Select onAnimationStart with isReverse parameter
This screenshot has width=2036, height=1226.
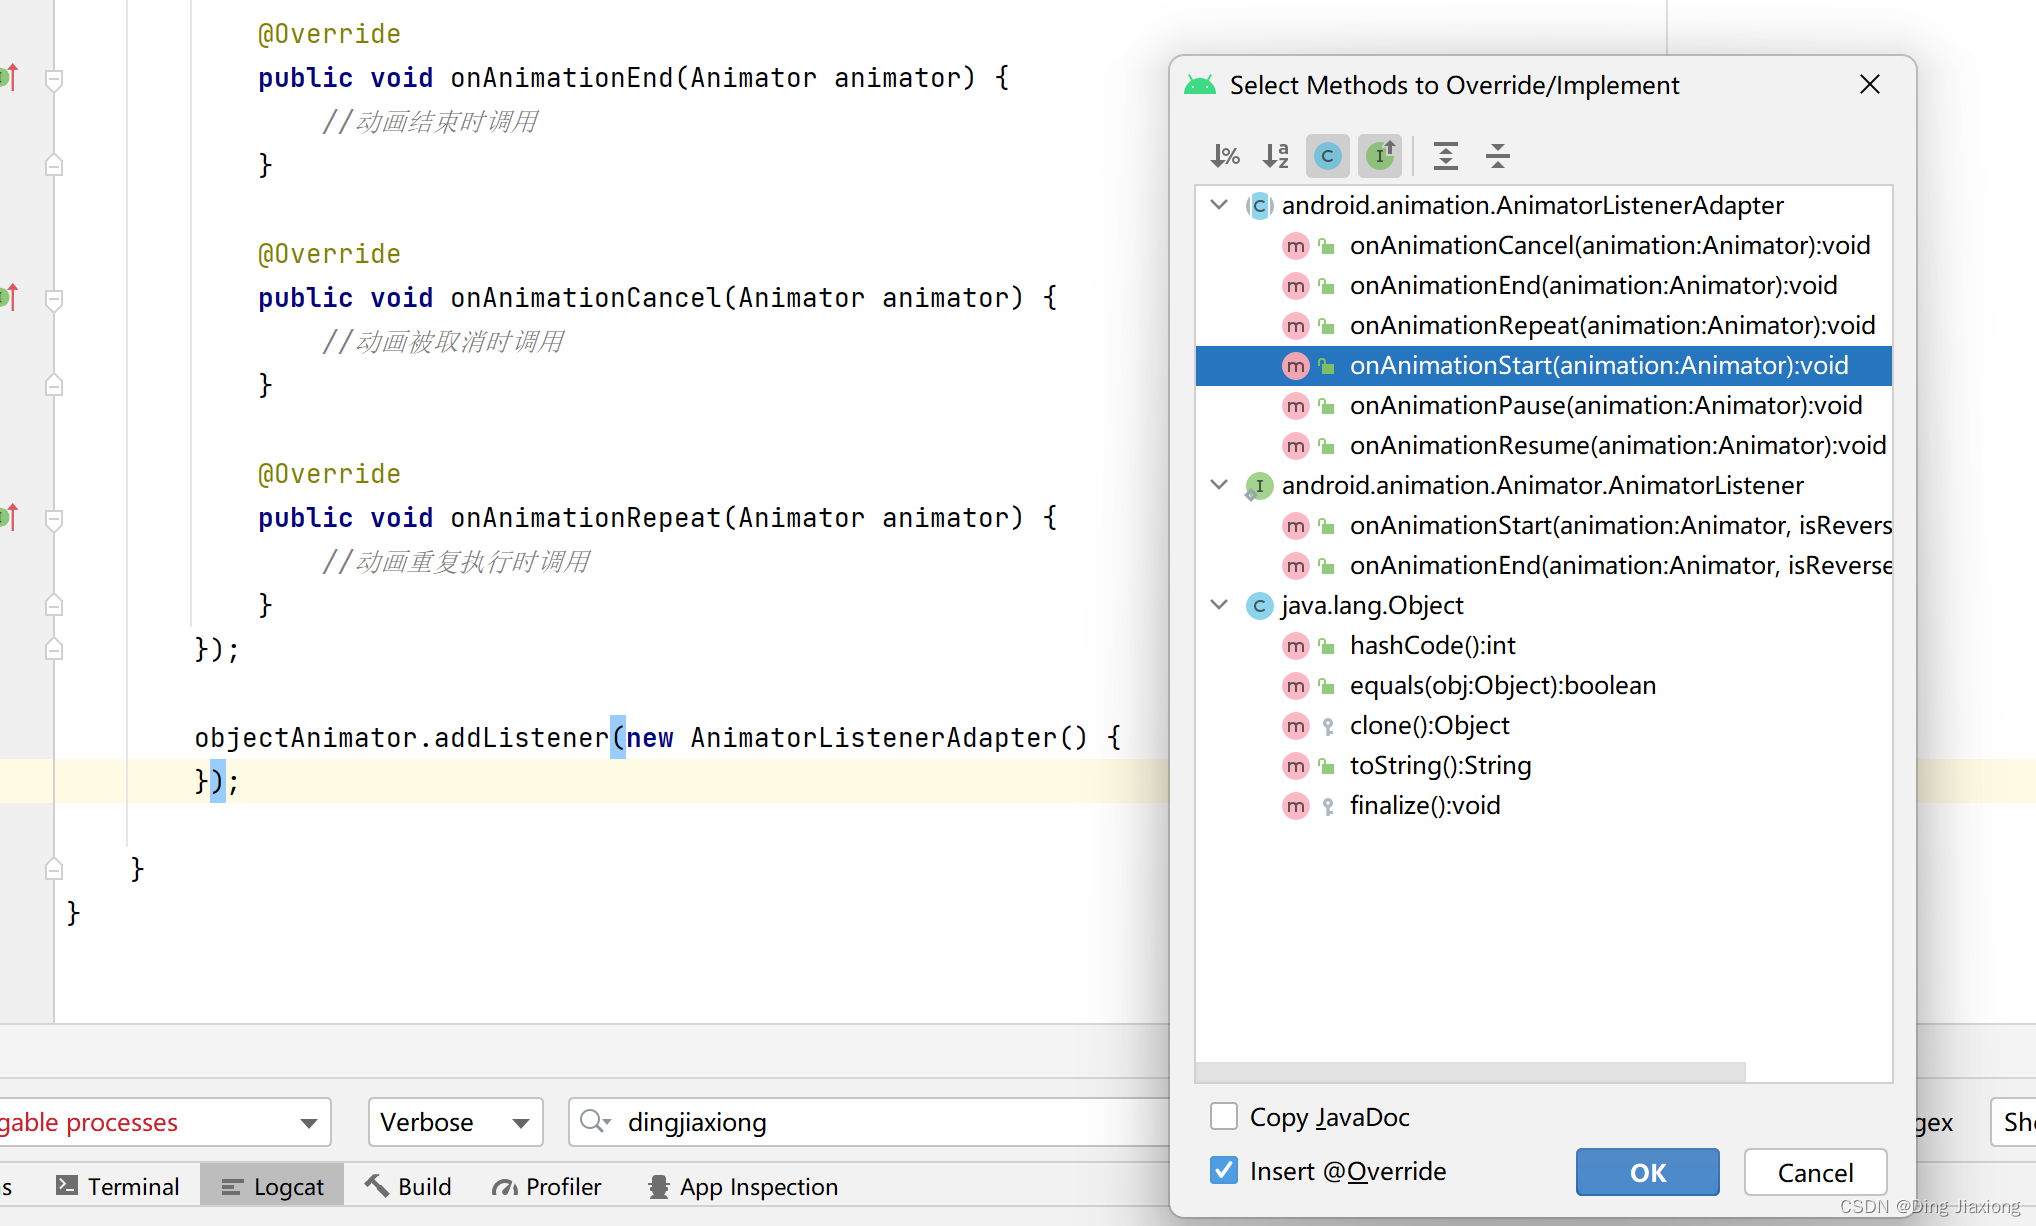(1544, 526)
